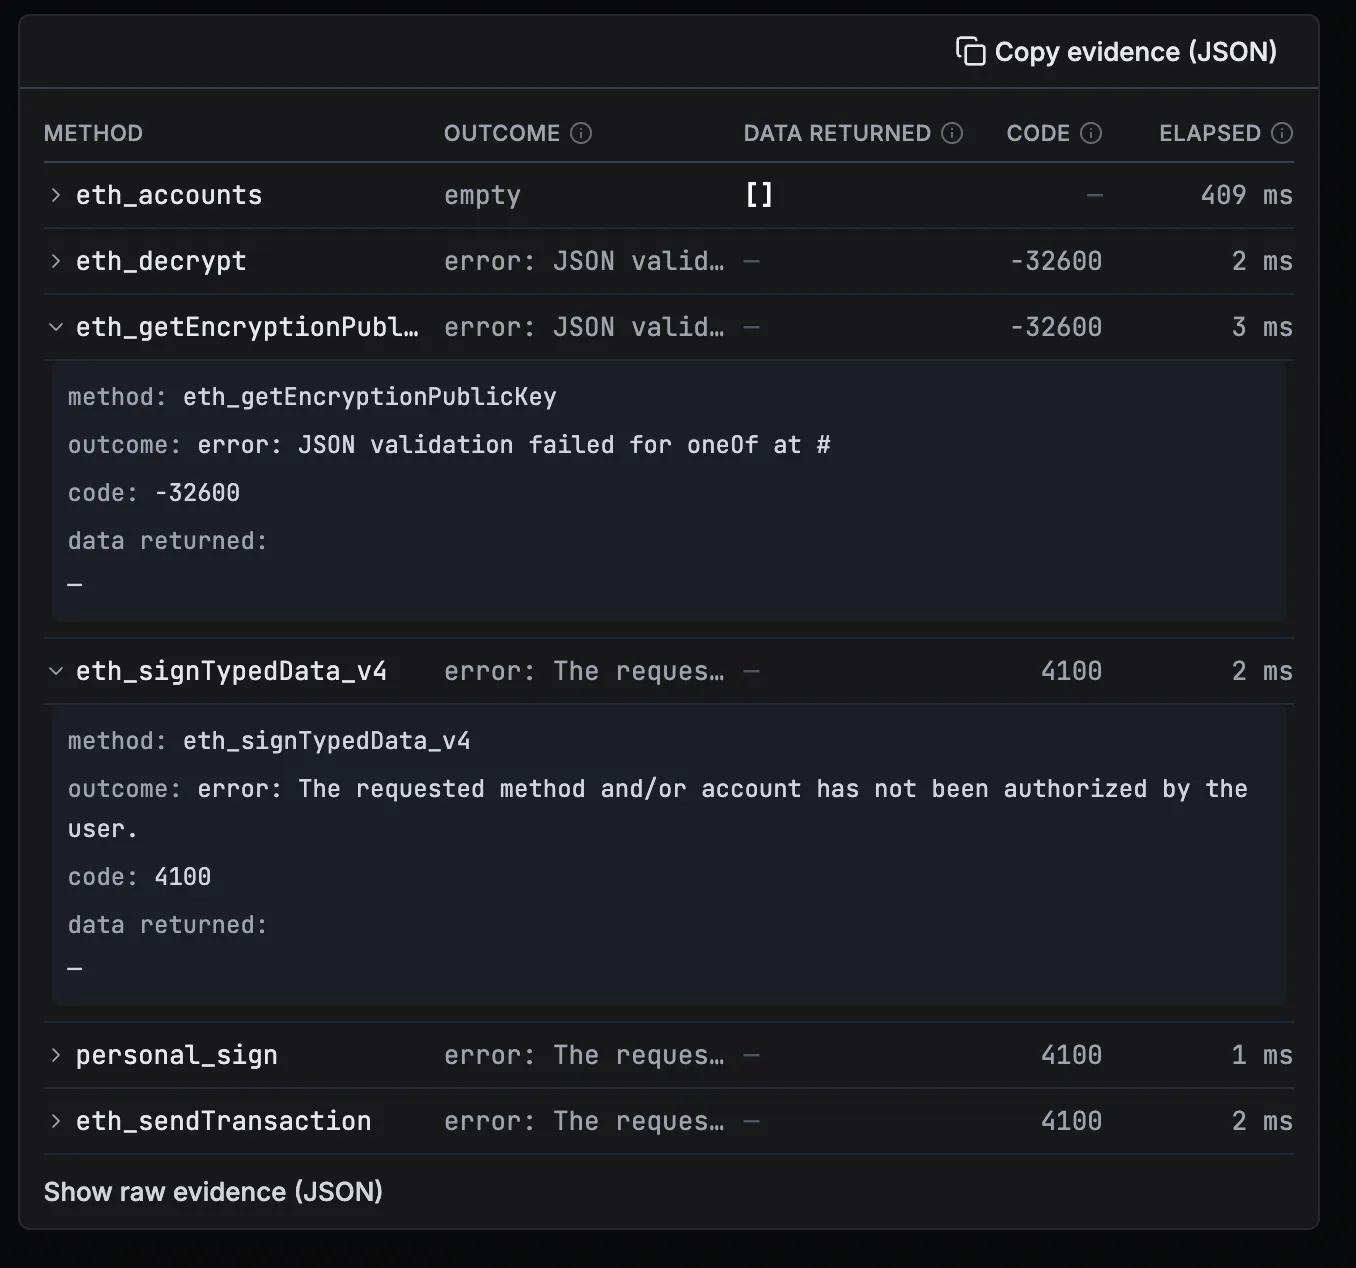Select the truncated eth_getEncryptionPubl… row name
The image size is (1356, 1268).
tap(247, 327)
